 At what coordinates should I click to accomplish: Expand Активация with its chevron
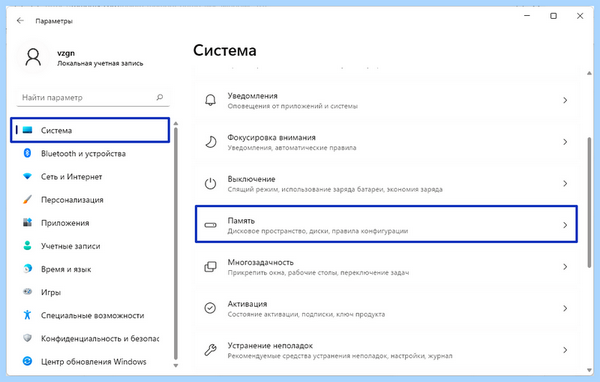coord(565,309)
